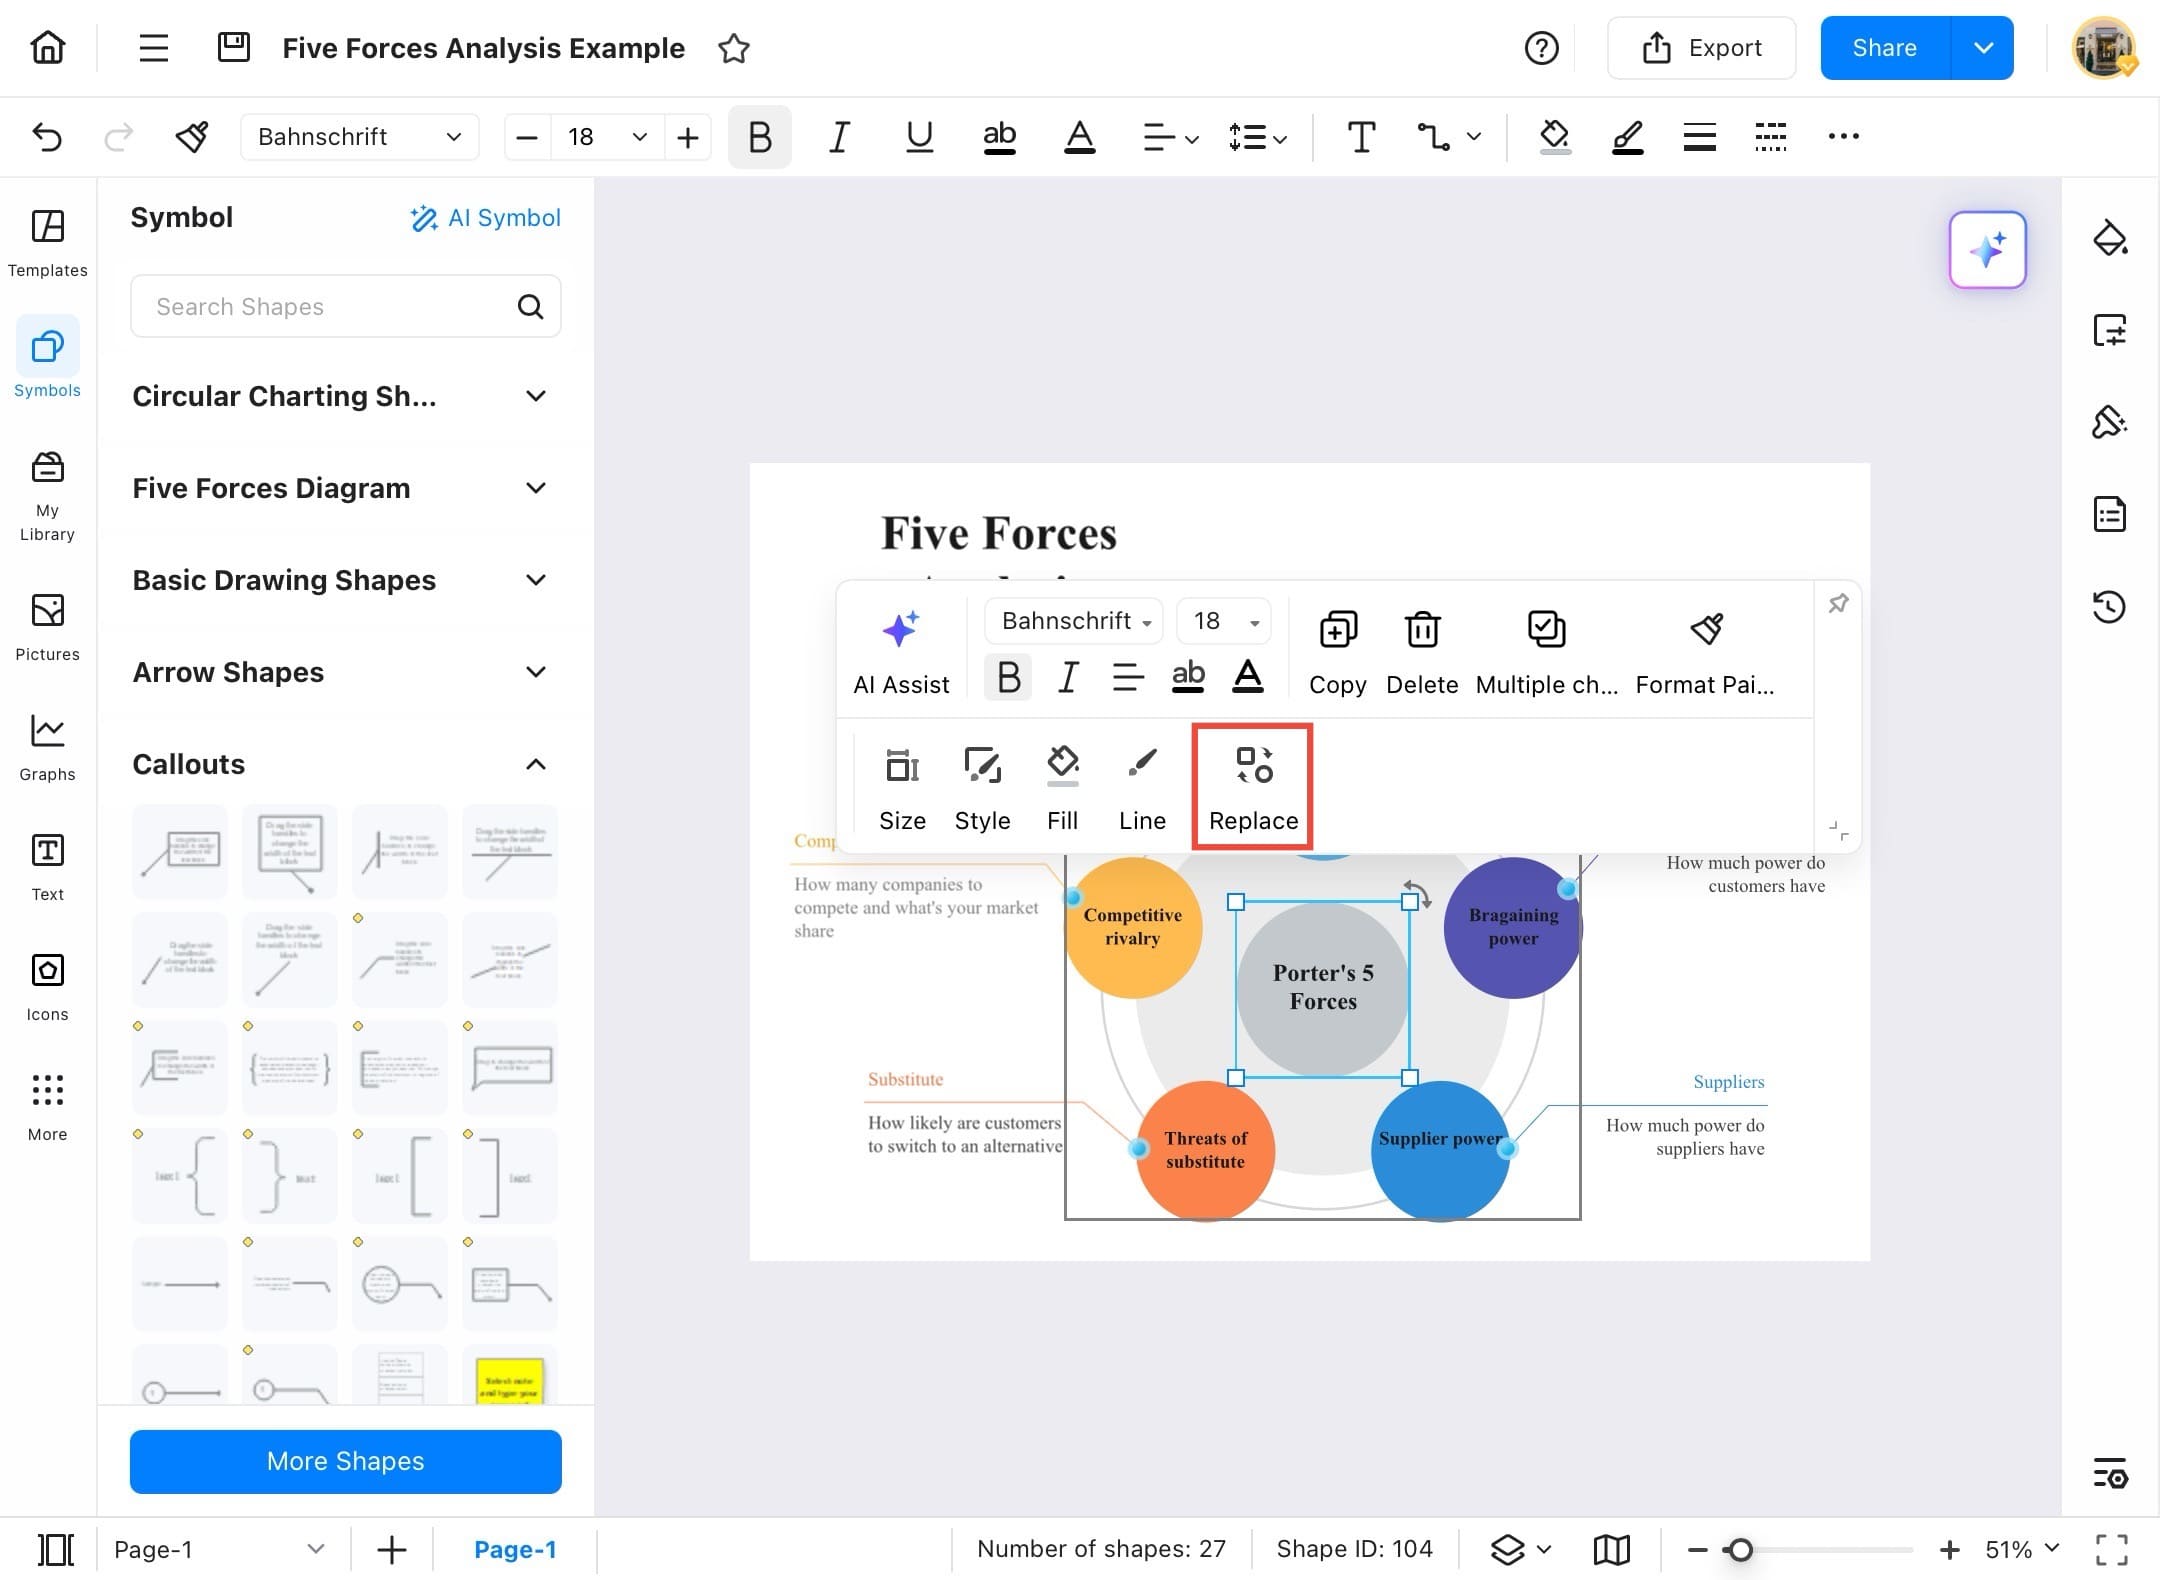
Task: Switch to the Page-1 tab
Action: click(514, 1549)
